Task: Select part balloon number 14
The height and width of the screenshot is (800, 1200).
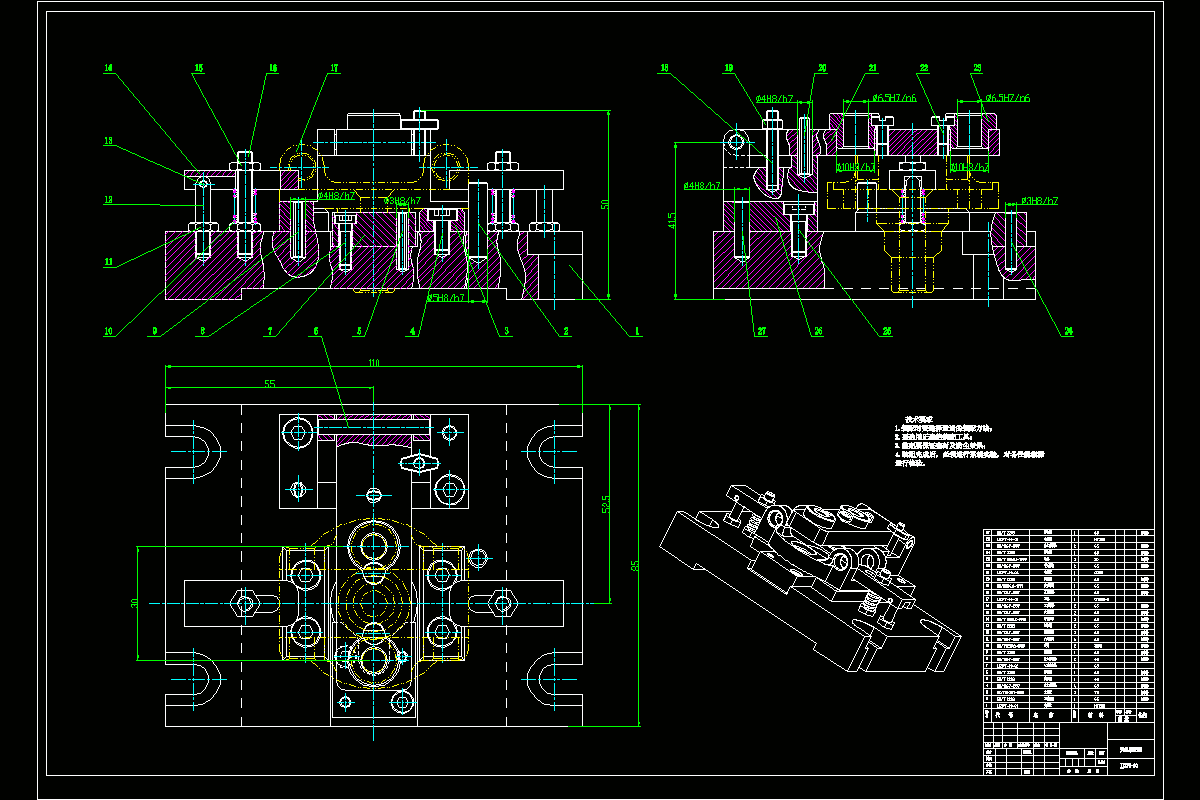Action: click(x=108, y=69)
